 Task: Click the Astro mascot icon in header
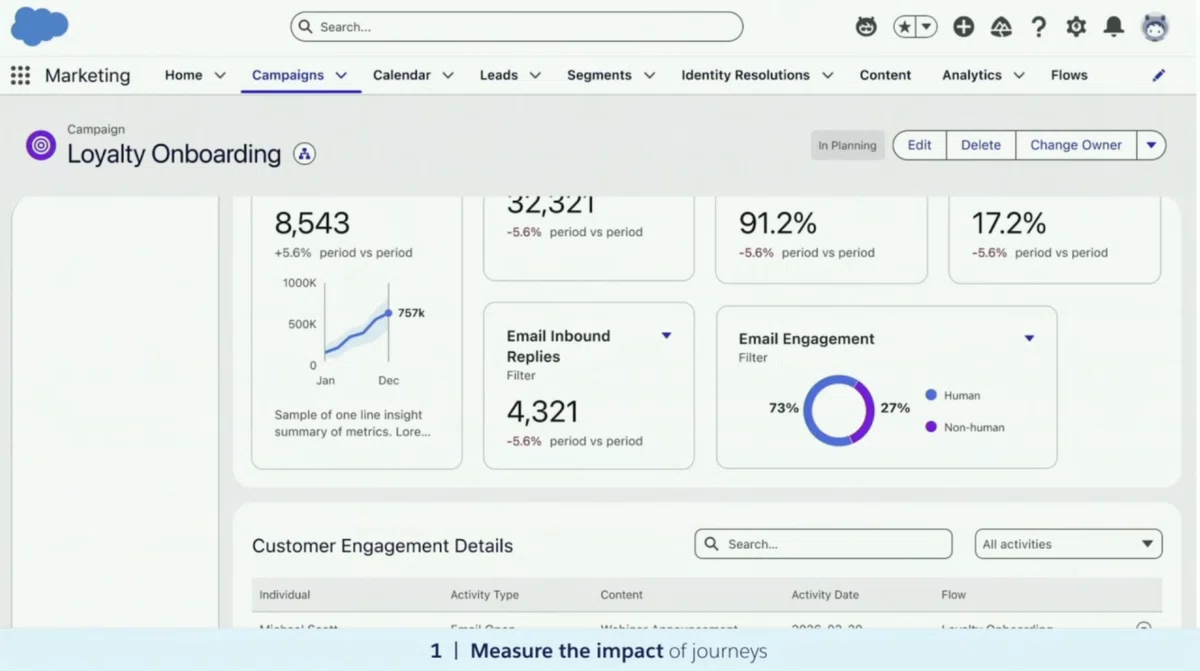pos(866,27)
